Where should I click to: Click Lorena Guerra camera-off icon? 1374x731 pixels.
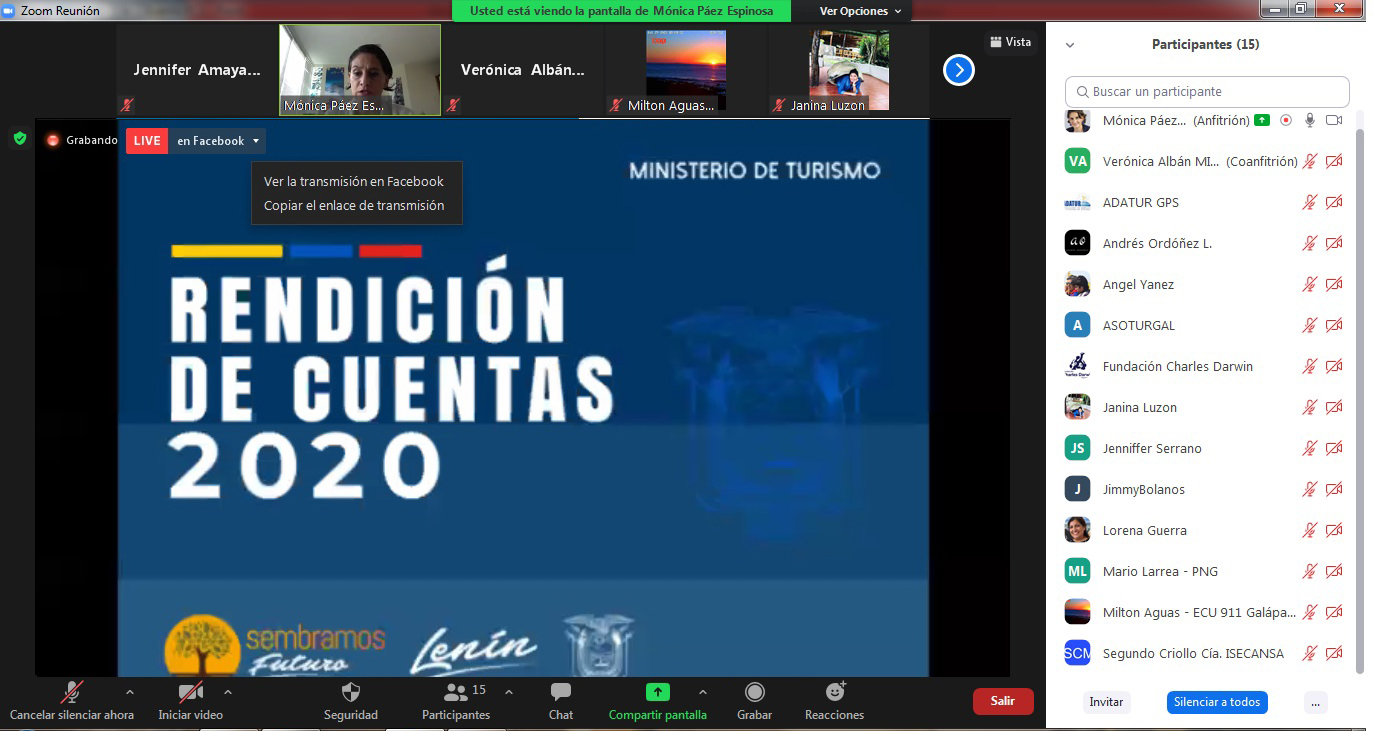pos(1334,530)
